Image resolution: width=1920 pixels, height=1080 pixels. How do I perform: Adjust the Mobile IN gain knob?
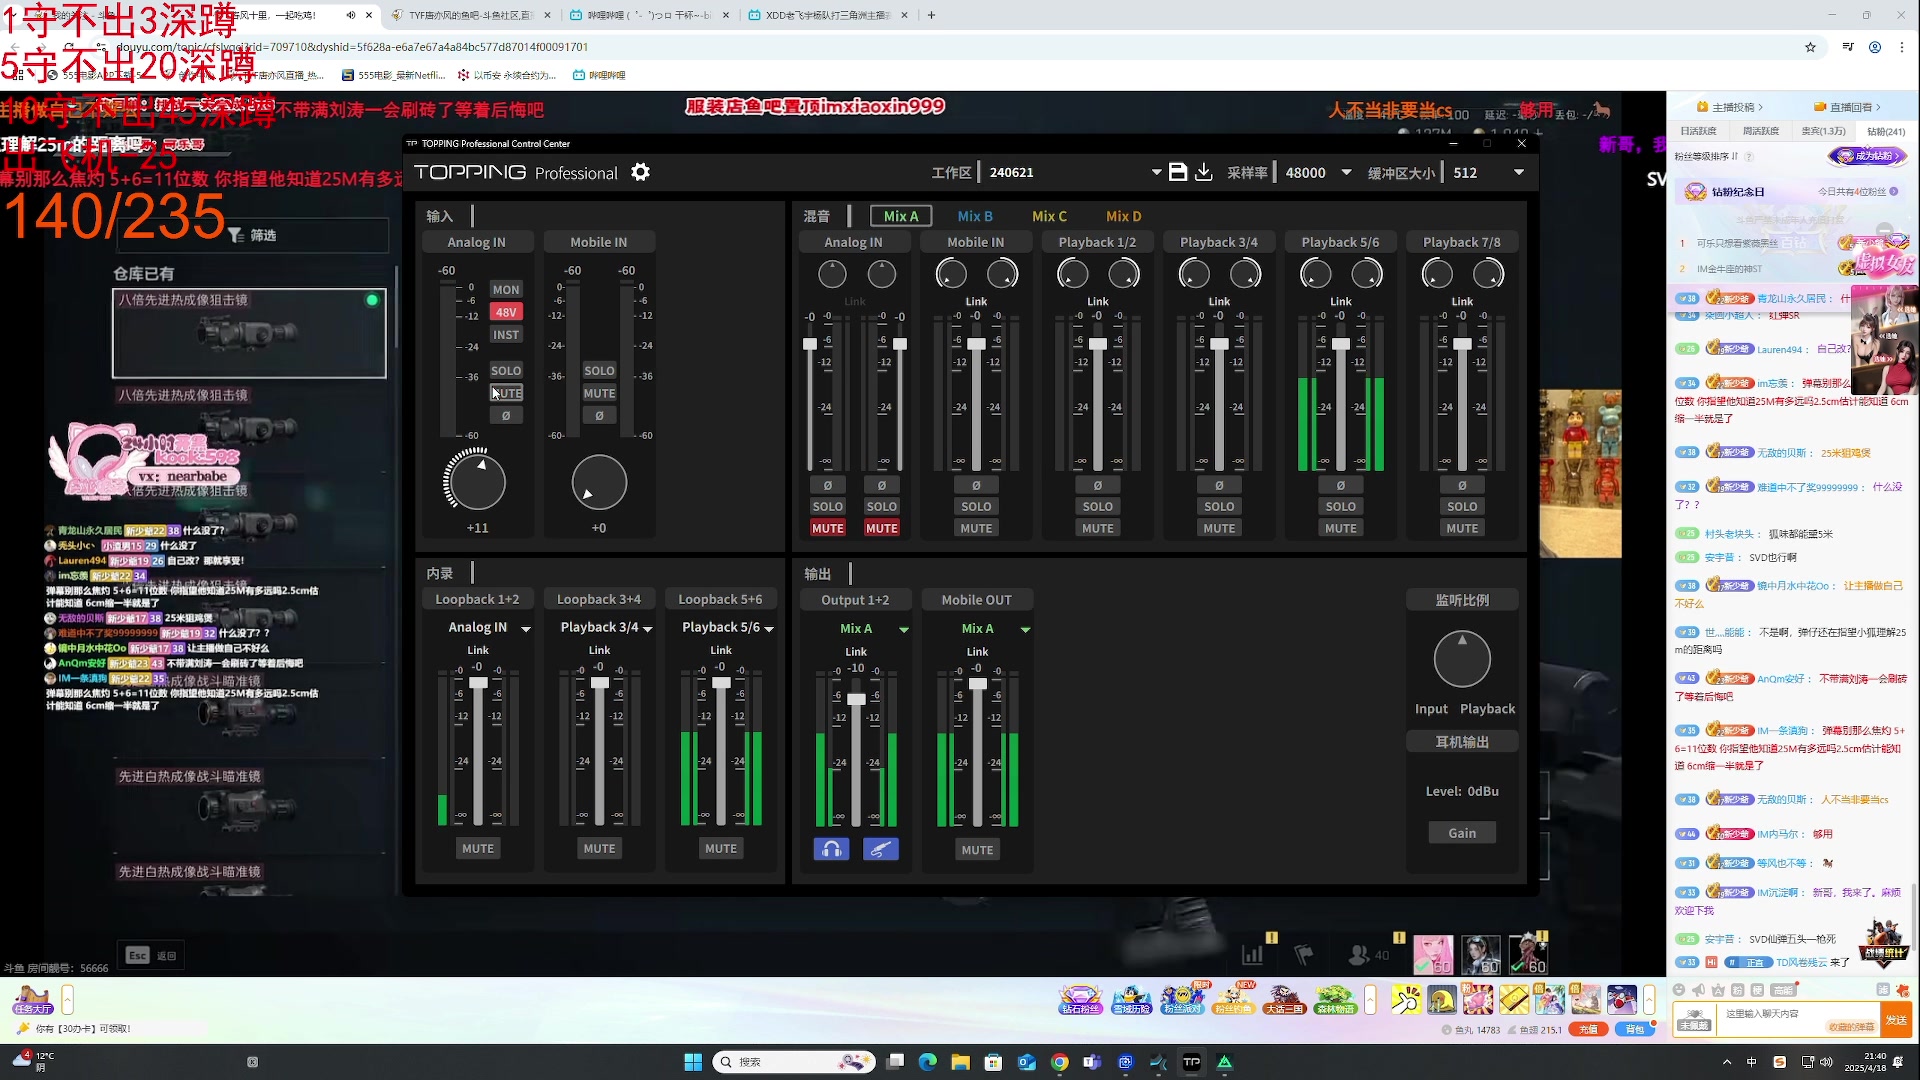(599, 482)
